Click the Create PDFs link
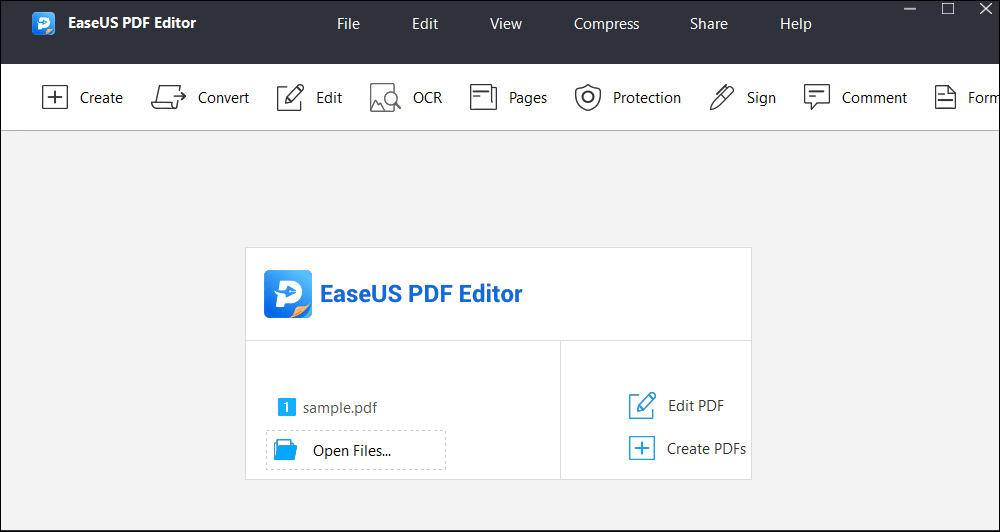Screen dimensions: 1000x532 click(x=706, y=449)
